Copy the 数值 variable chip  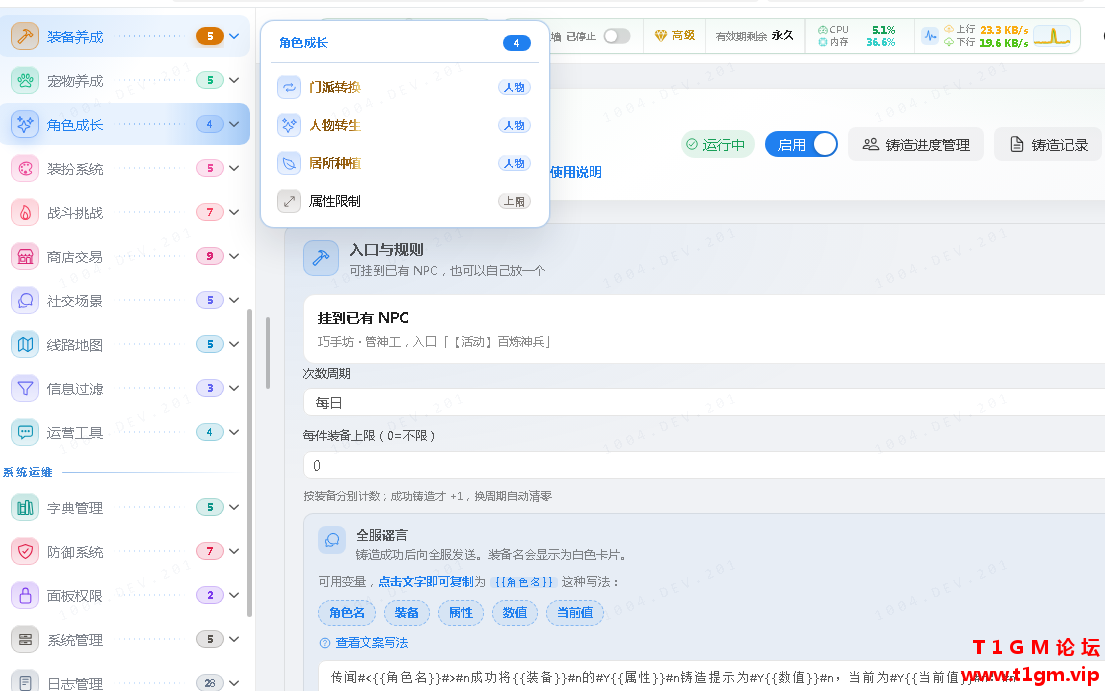(x=514, y=613)
